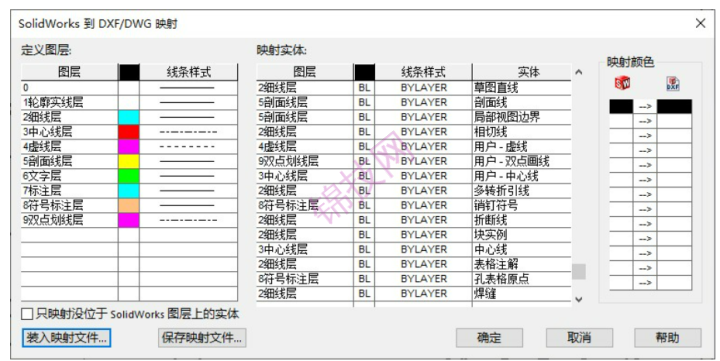This screenshot has height=361, width=720.
Task: Pick the green swatch of 6文字层
Action: coord(129,176)
